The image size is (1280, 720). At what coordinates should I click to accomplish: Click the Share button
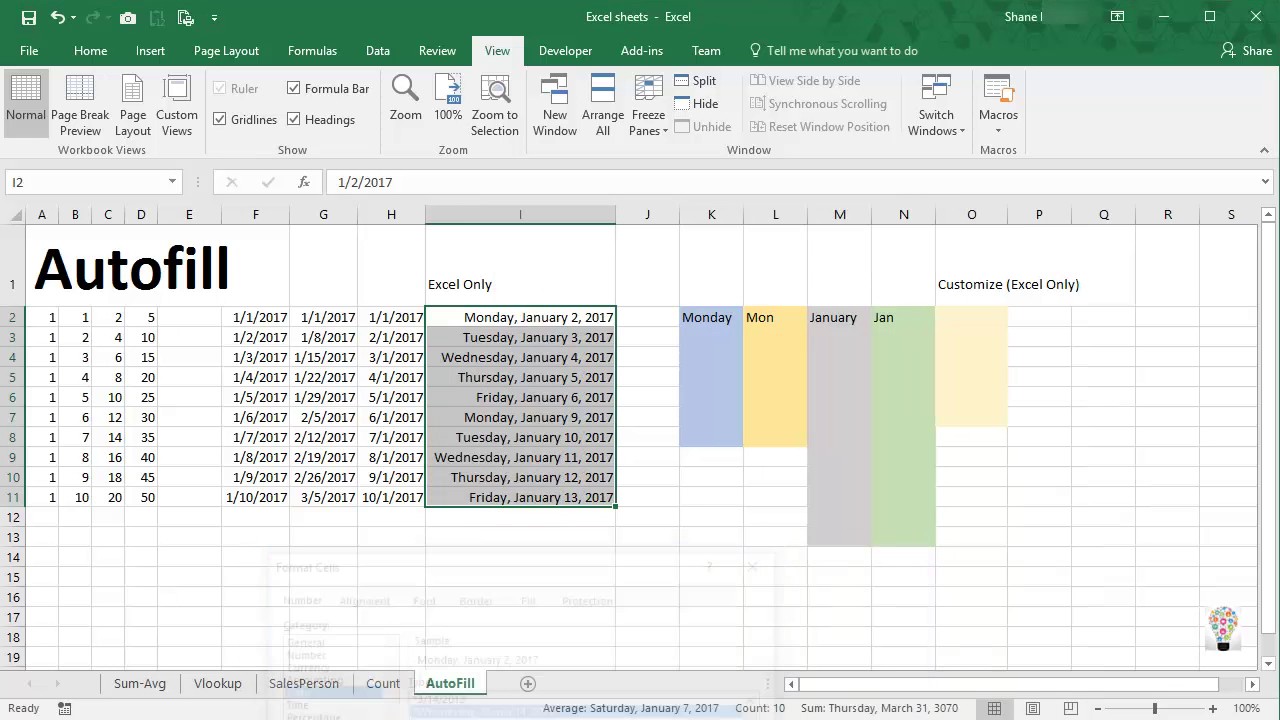tap(1246, 50)
